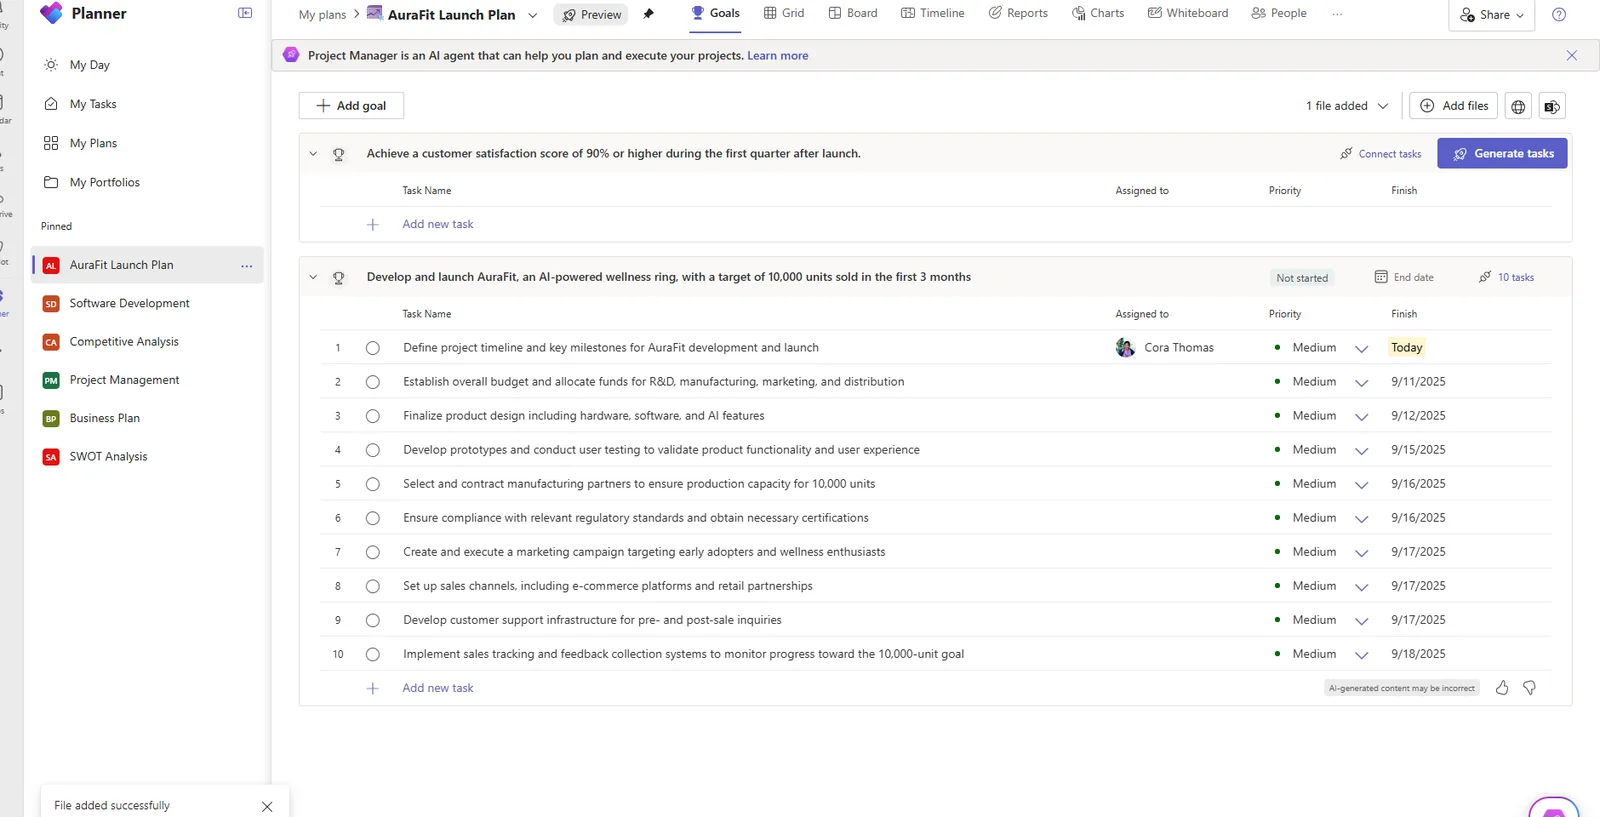Viewport: 1600px width, 817px height.
Task: Switch to the Reports tab
Action: point(1018,13)
